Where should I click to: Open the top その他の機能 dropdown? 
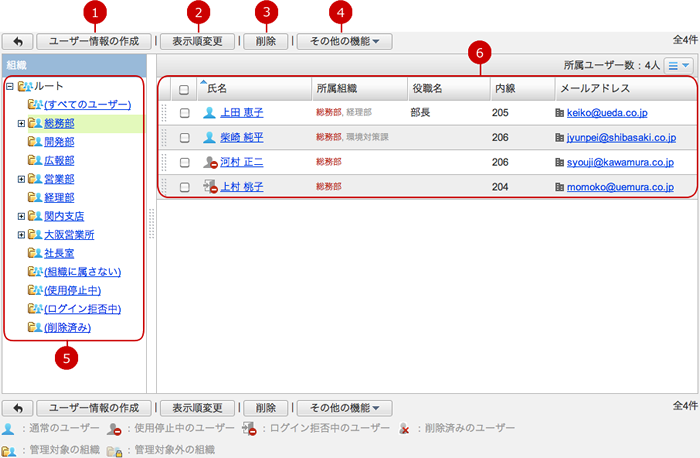click(x=343, y=42)
